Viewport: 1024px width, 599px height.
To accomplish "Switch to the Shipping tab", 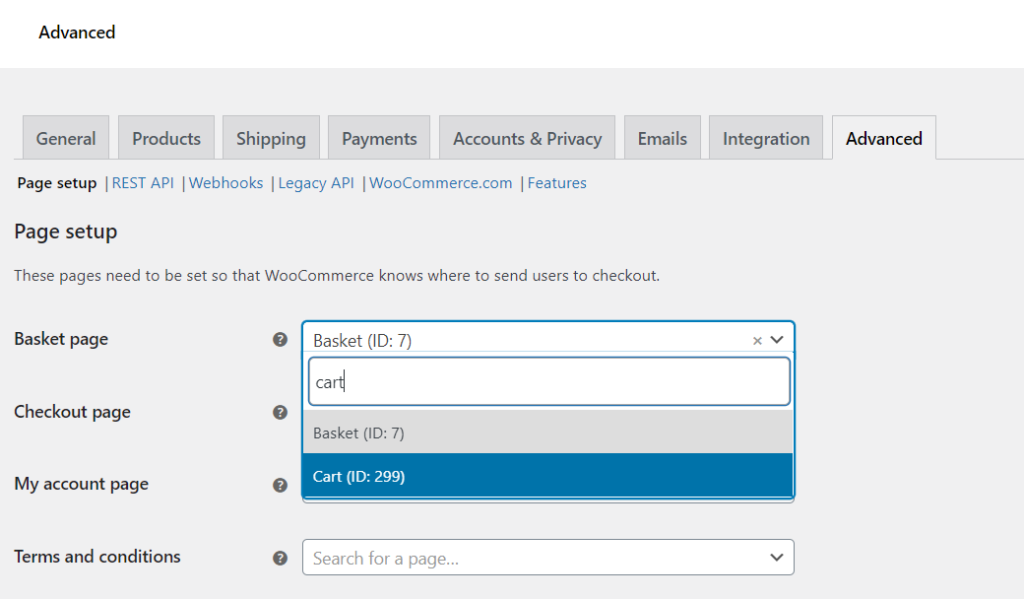I will click(x=271, y=138).
